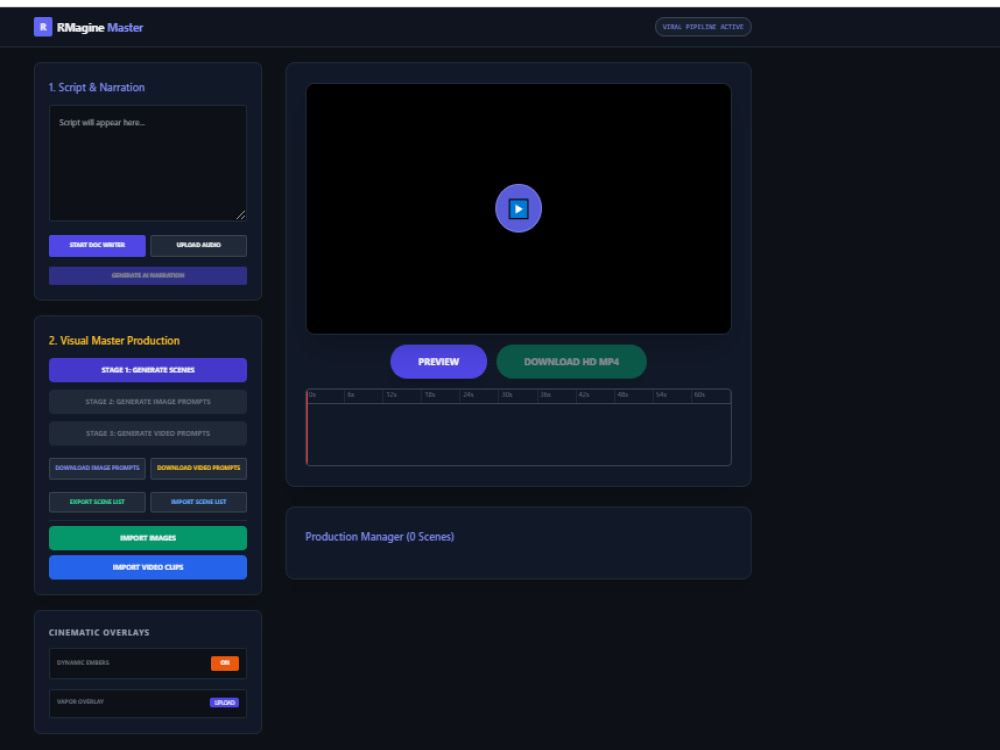
Task: Click Download HD MP4 button
Action: (571, 362)
